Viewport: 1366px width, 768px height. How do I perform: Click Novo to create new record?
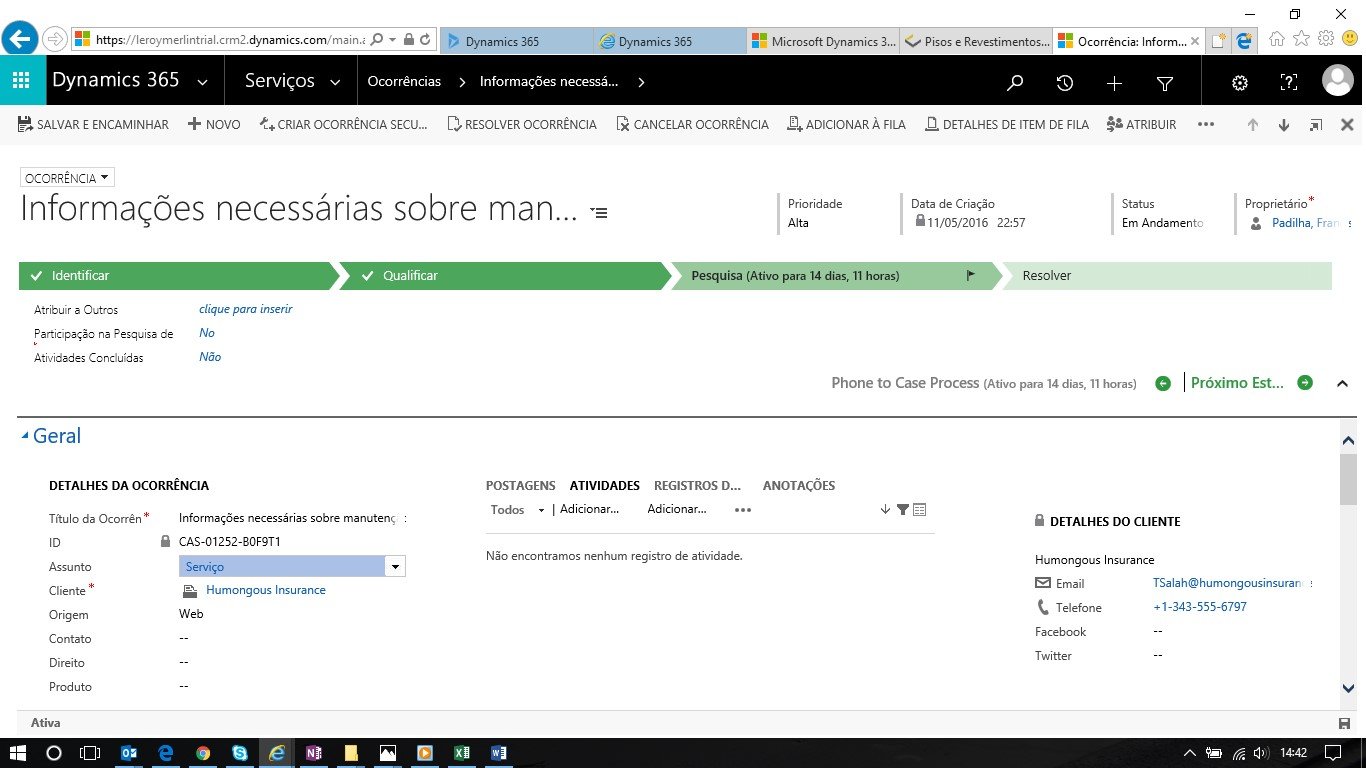214,125
